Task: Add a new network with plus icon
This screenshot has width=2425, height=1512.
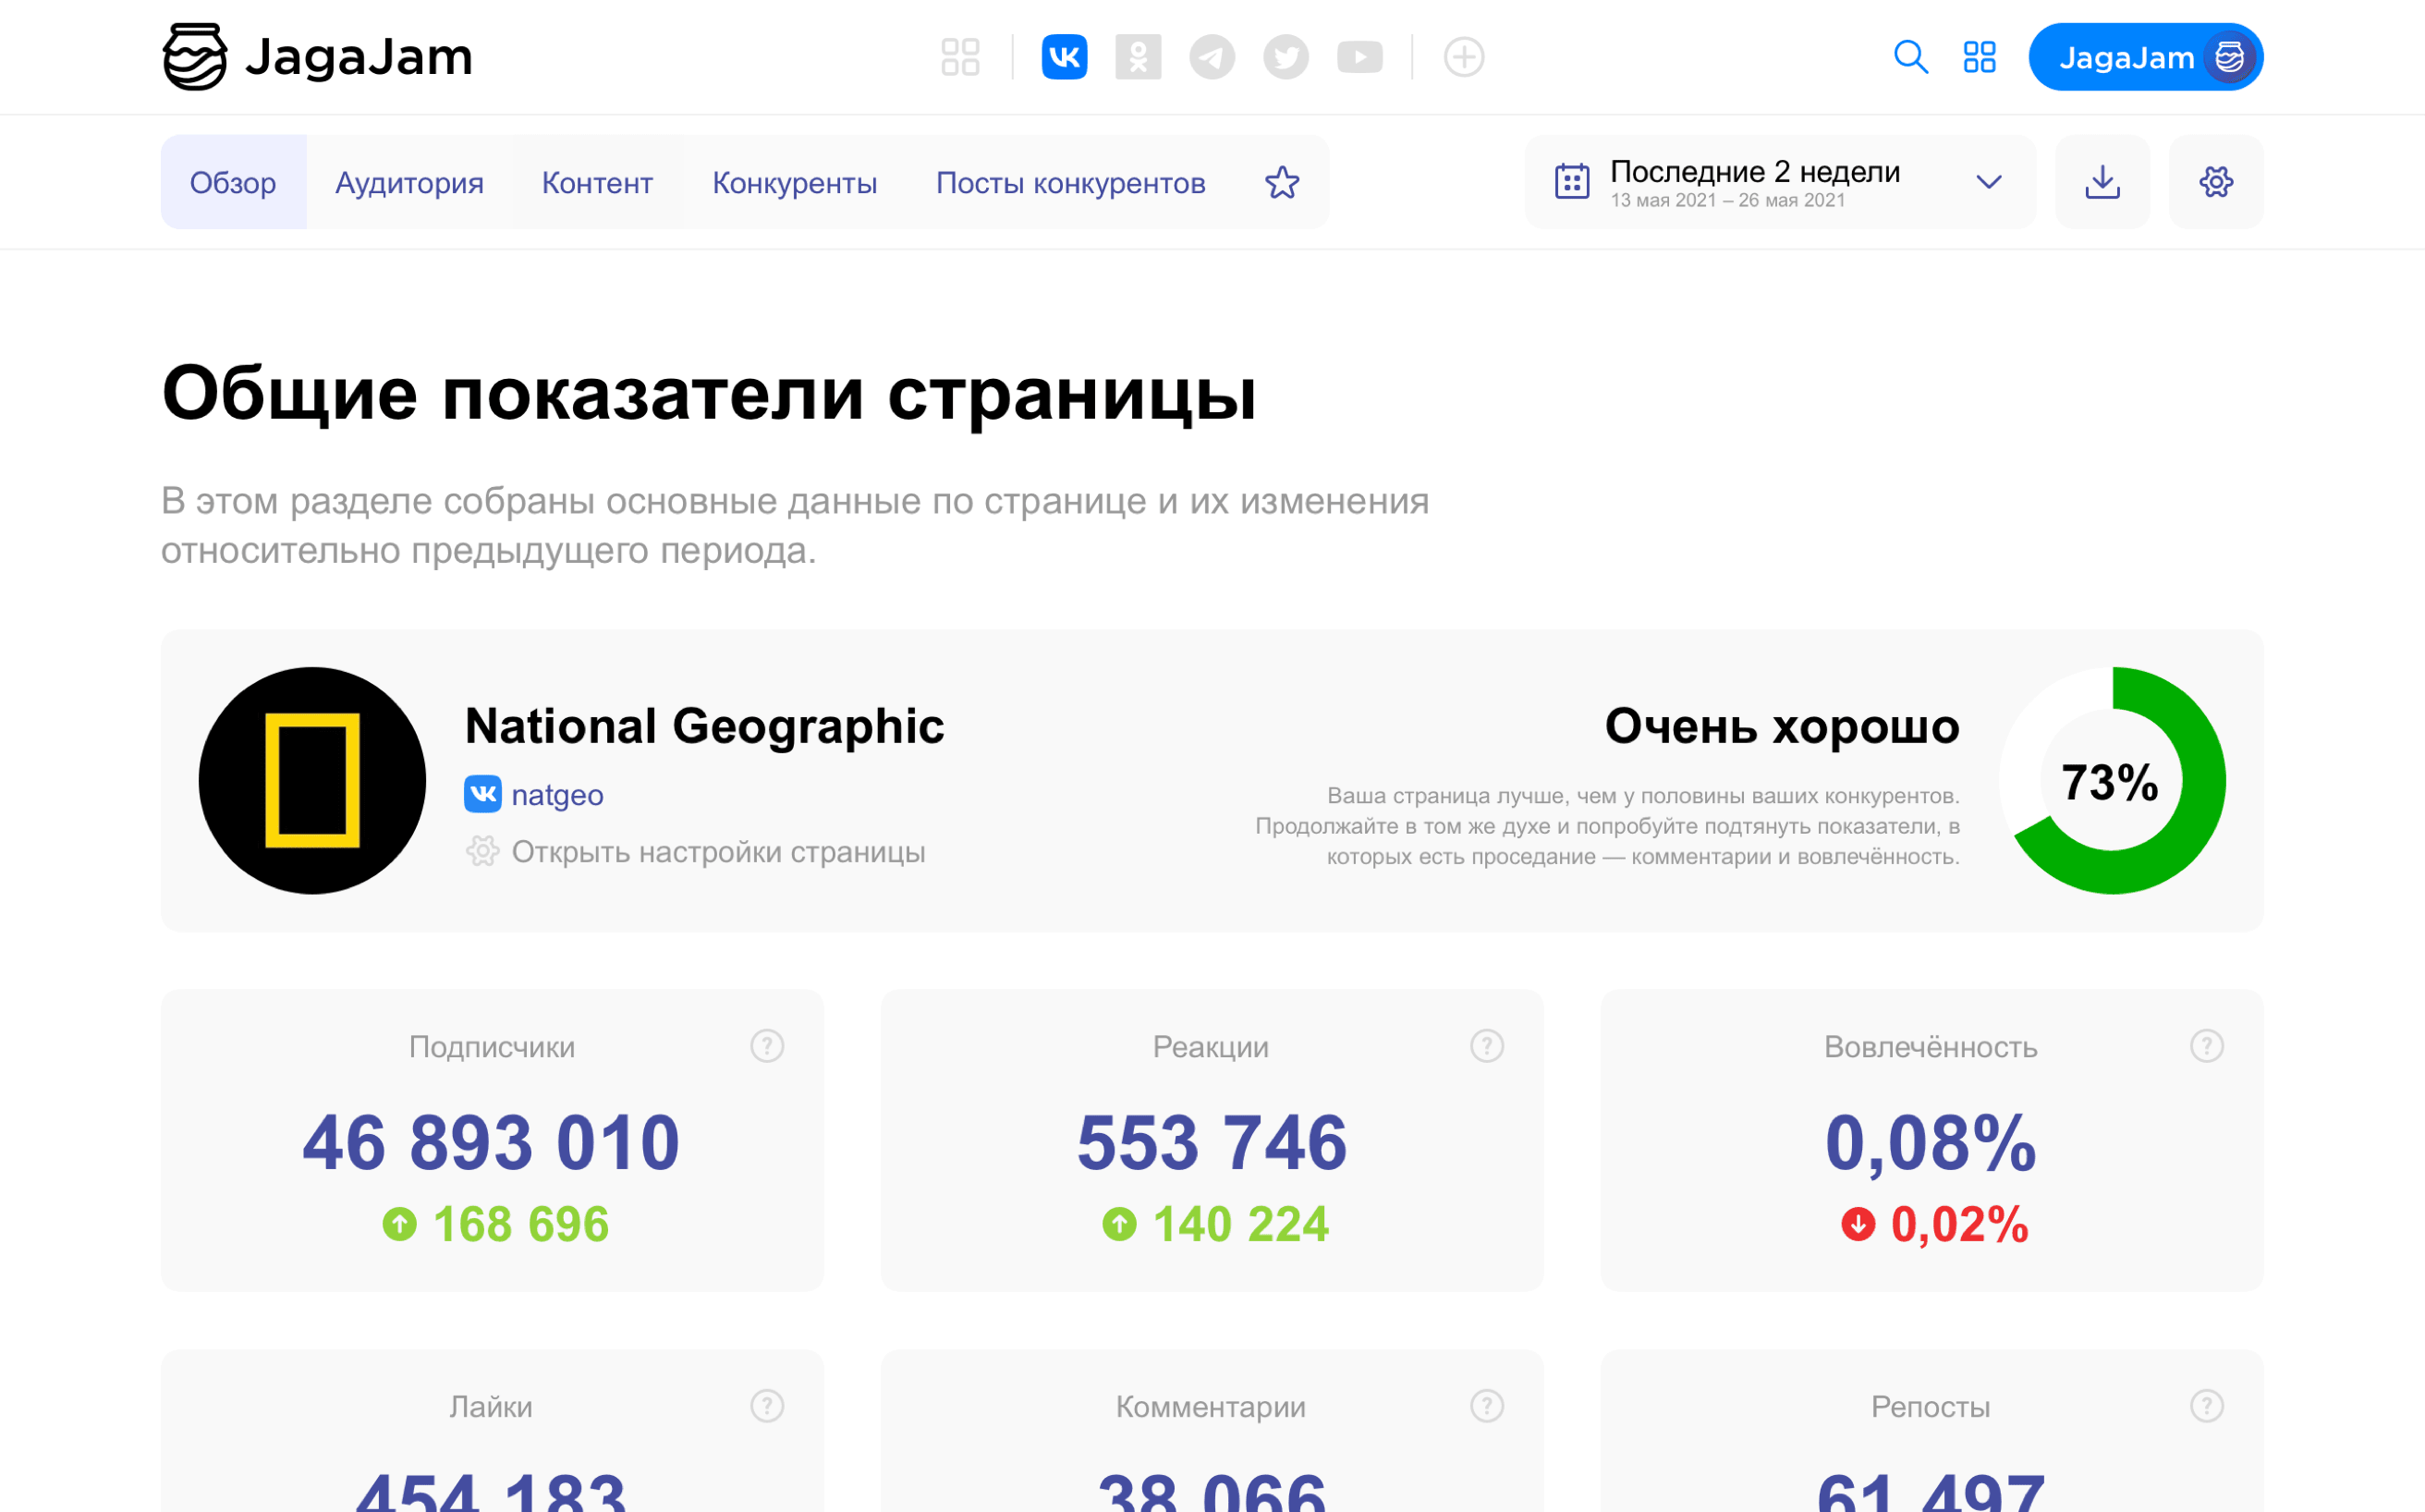Action: 1464,57
